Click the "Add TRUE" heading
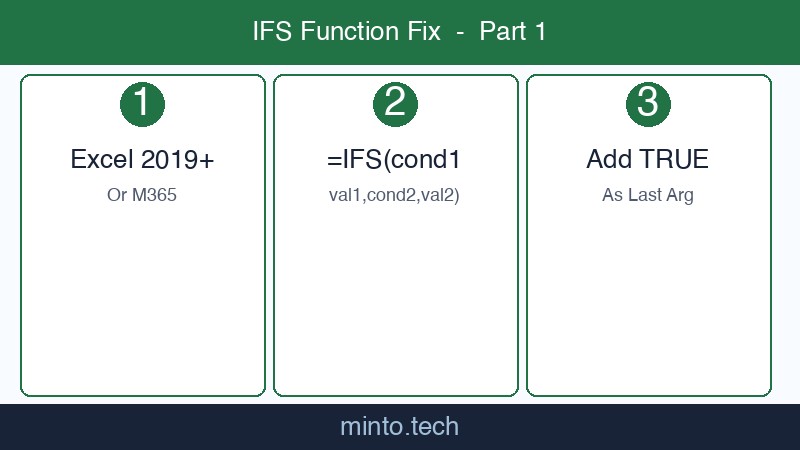 coord(648,159)
